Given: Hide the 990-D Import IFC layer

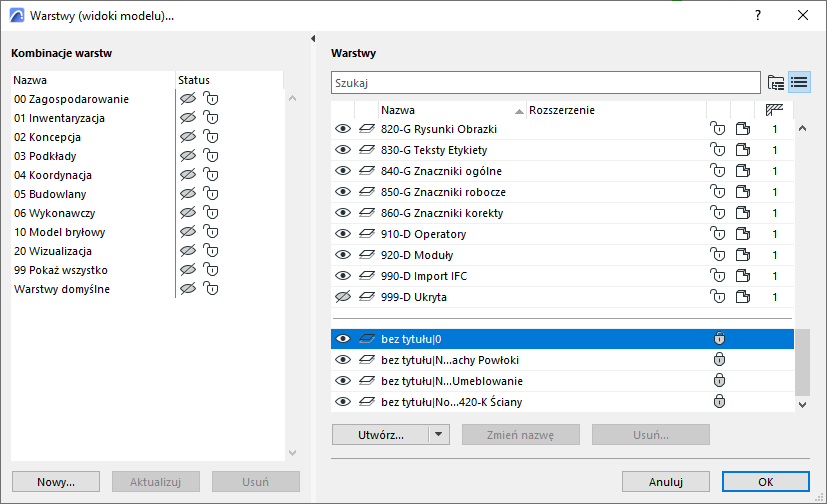Looking at the screenshot, I should [343, 276].
